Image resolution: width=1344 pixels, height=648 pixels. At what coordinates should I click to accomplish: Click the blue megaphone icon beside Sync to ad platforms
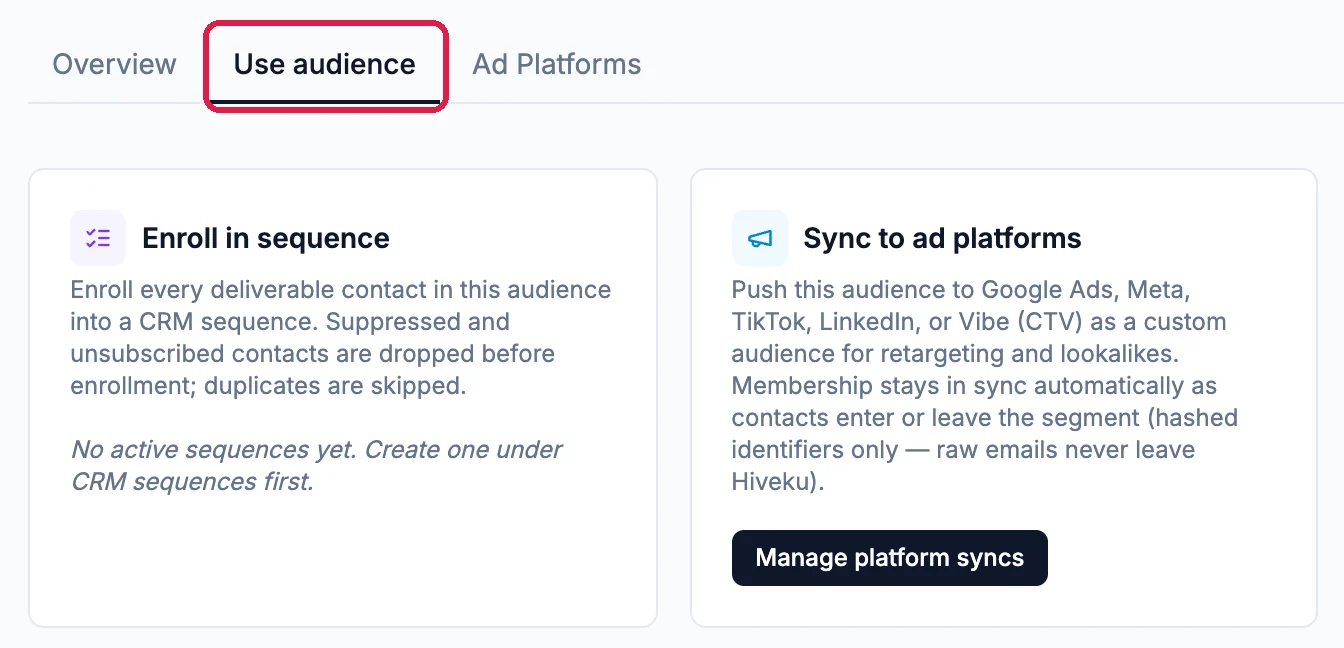point(760,238)
